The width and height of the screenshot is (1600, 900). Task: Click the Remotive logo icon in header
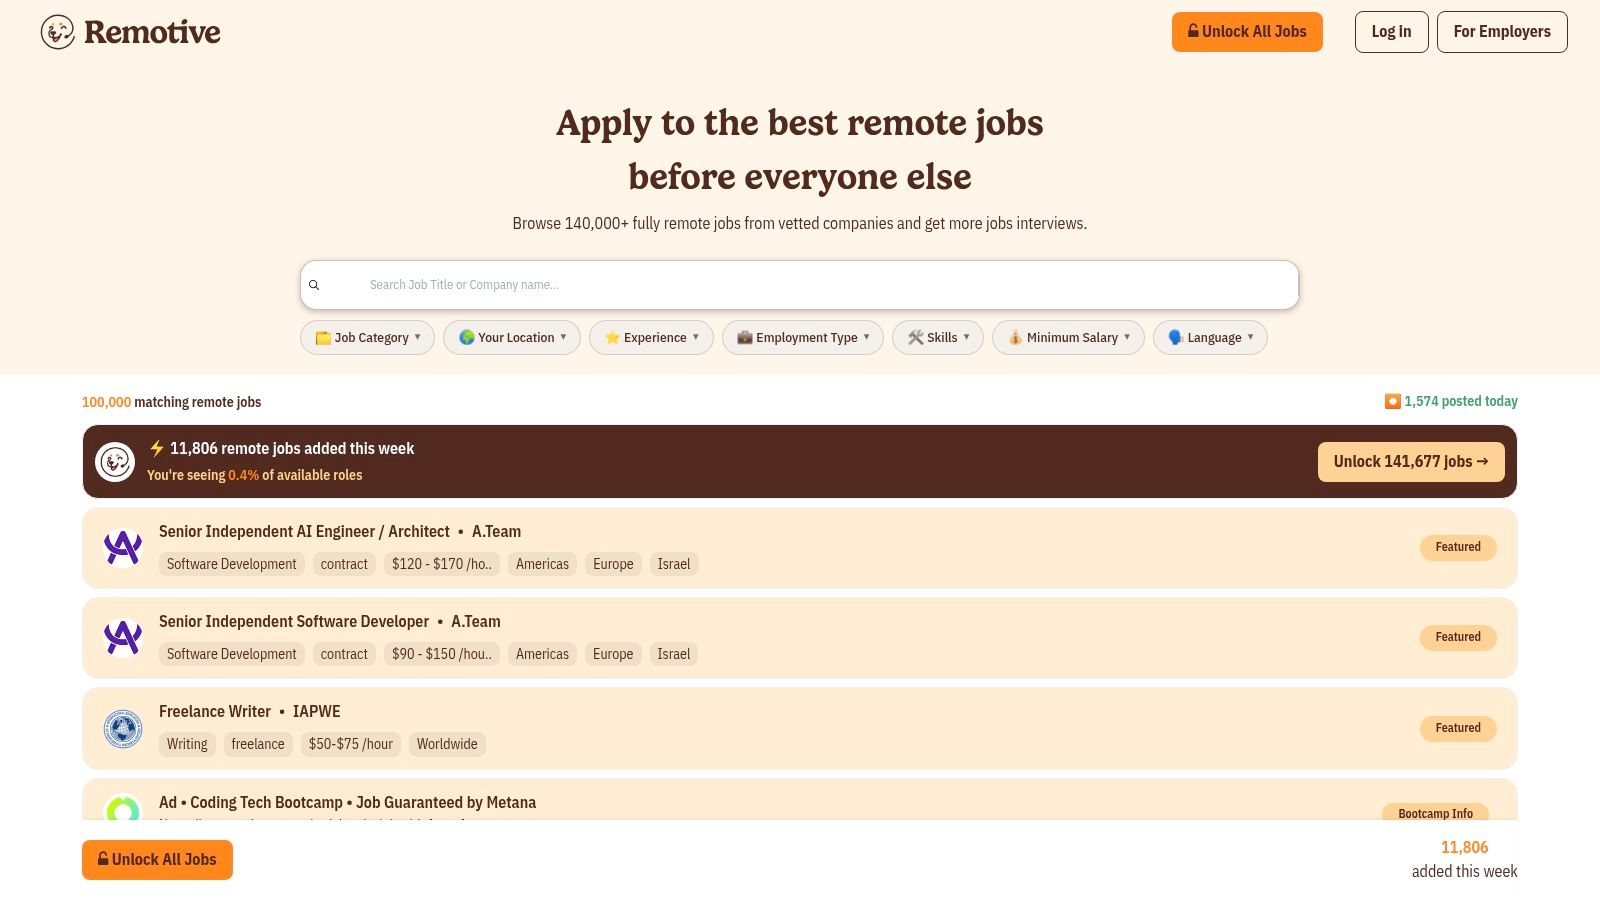click(58, 32)
